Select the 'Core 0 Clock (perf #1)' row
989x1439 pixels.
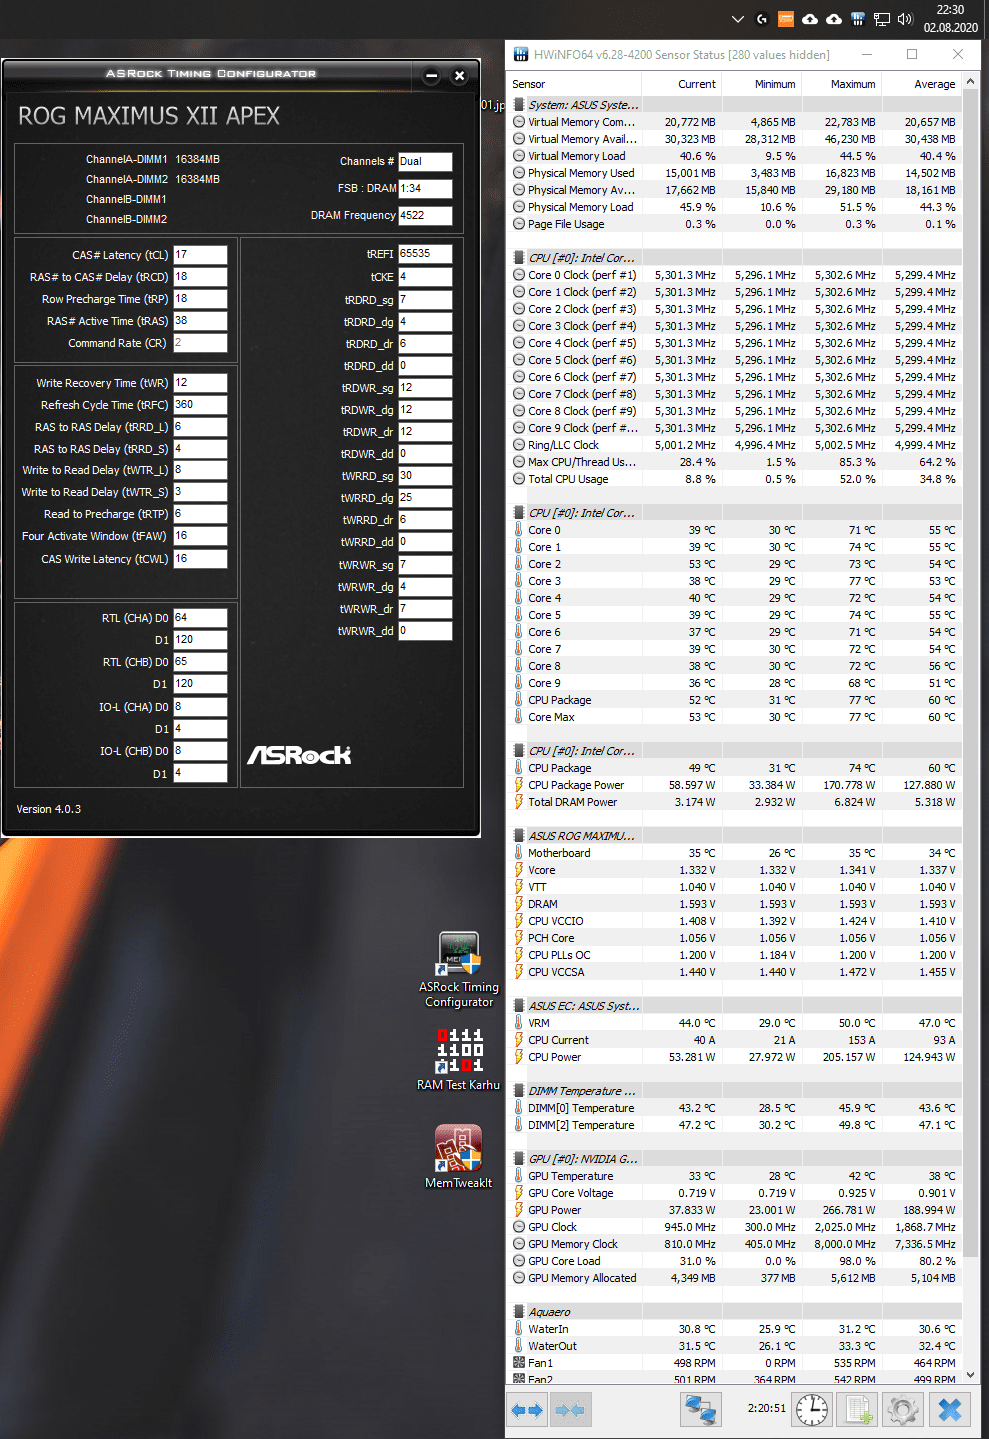(734, 275)
